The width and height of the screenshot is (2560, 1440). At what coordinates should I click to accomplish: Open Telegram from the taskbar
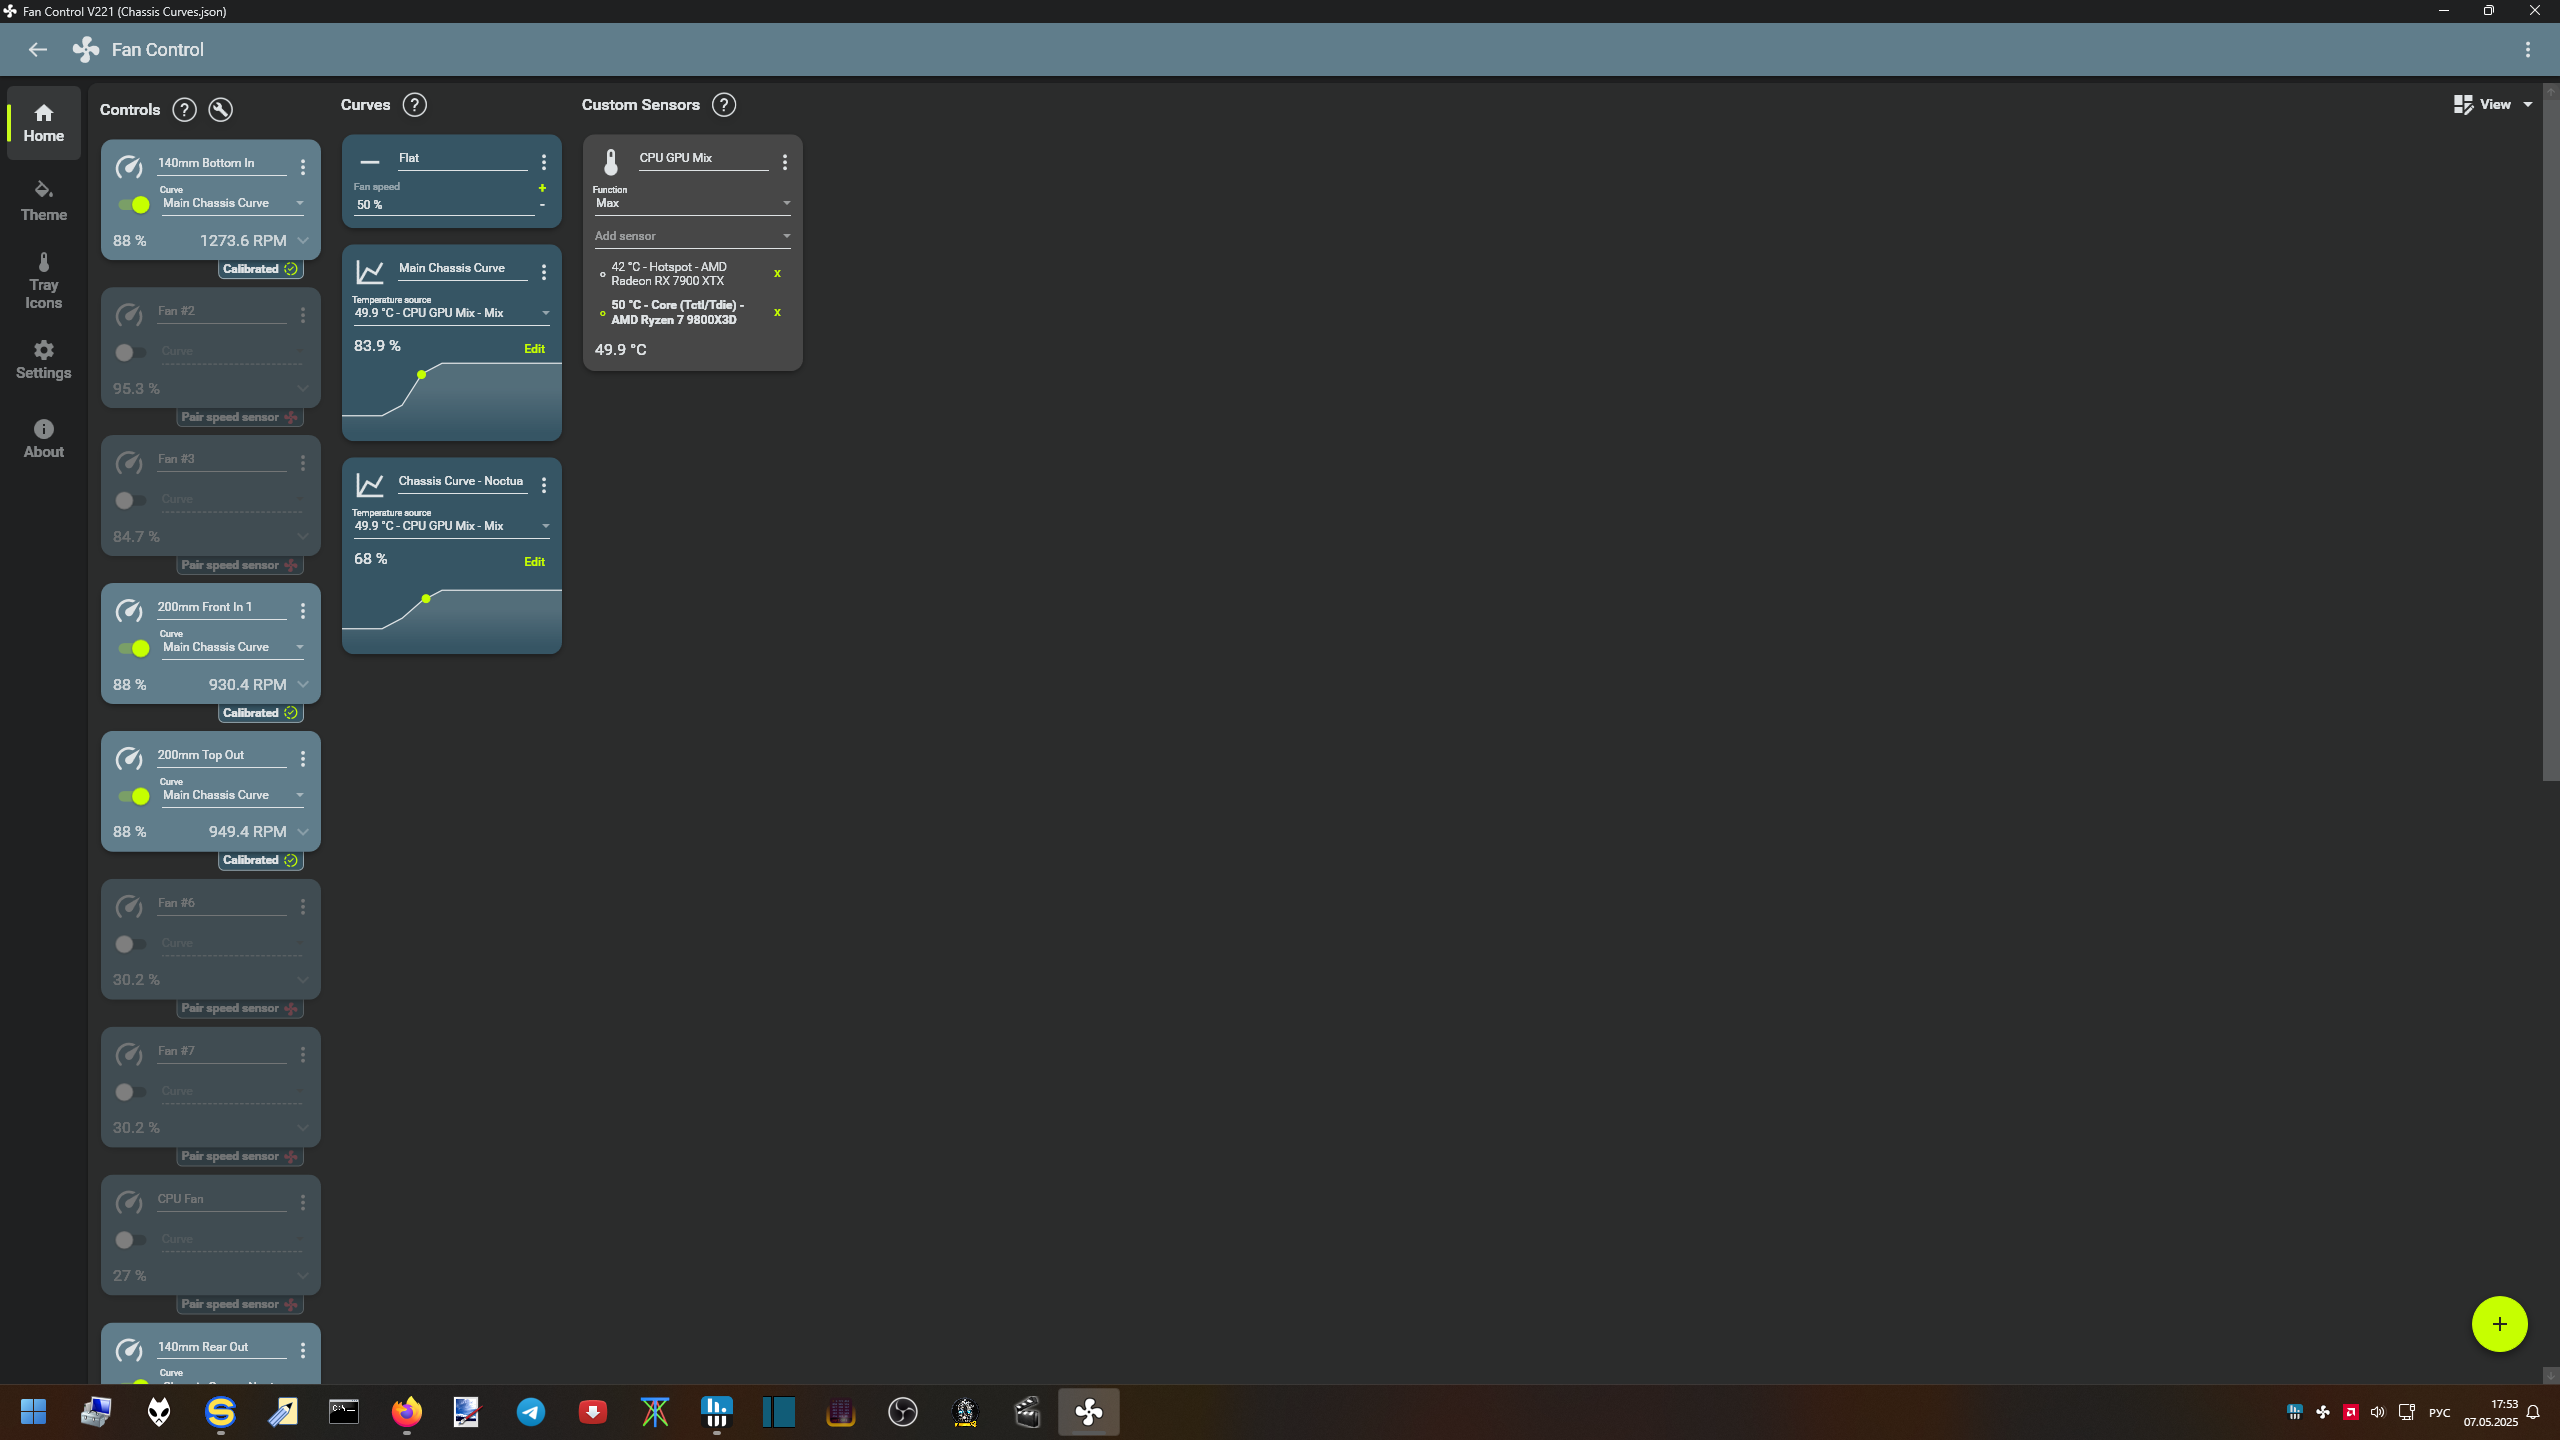pos(531,1412)
